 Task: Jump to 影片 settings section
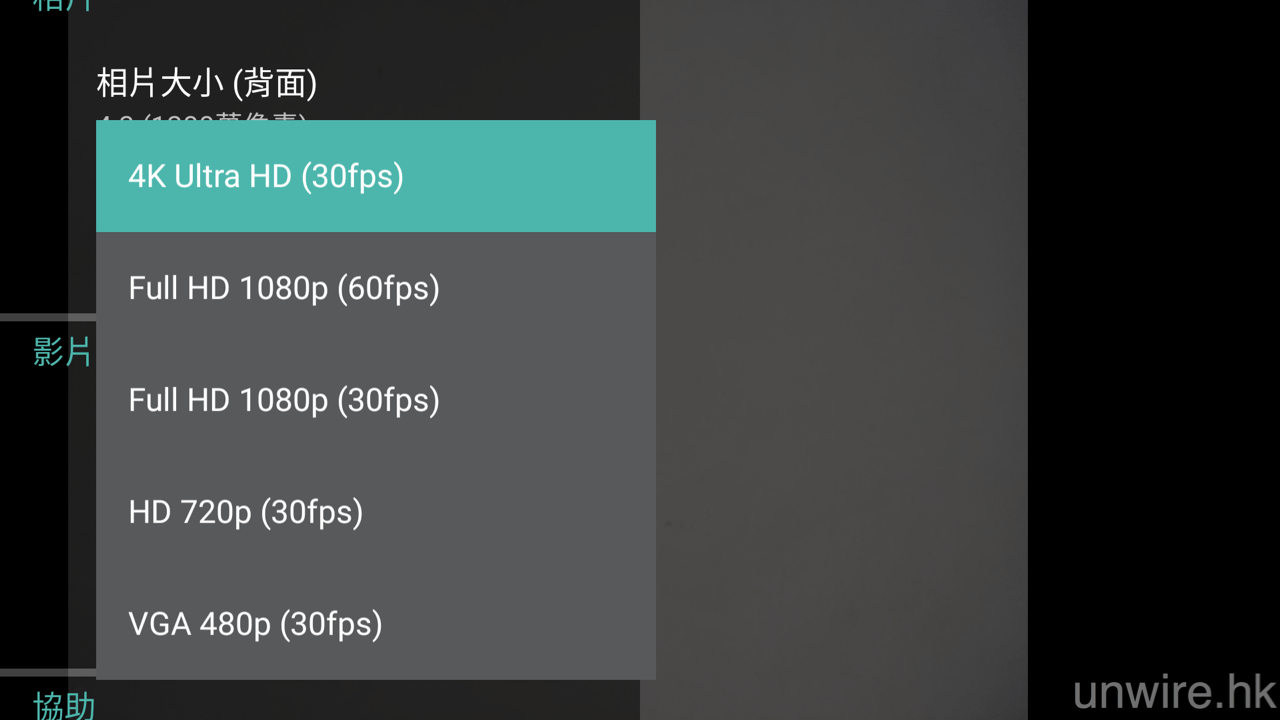pyautogui.click(x=62, y=352)
